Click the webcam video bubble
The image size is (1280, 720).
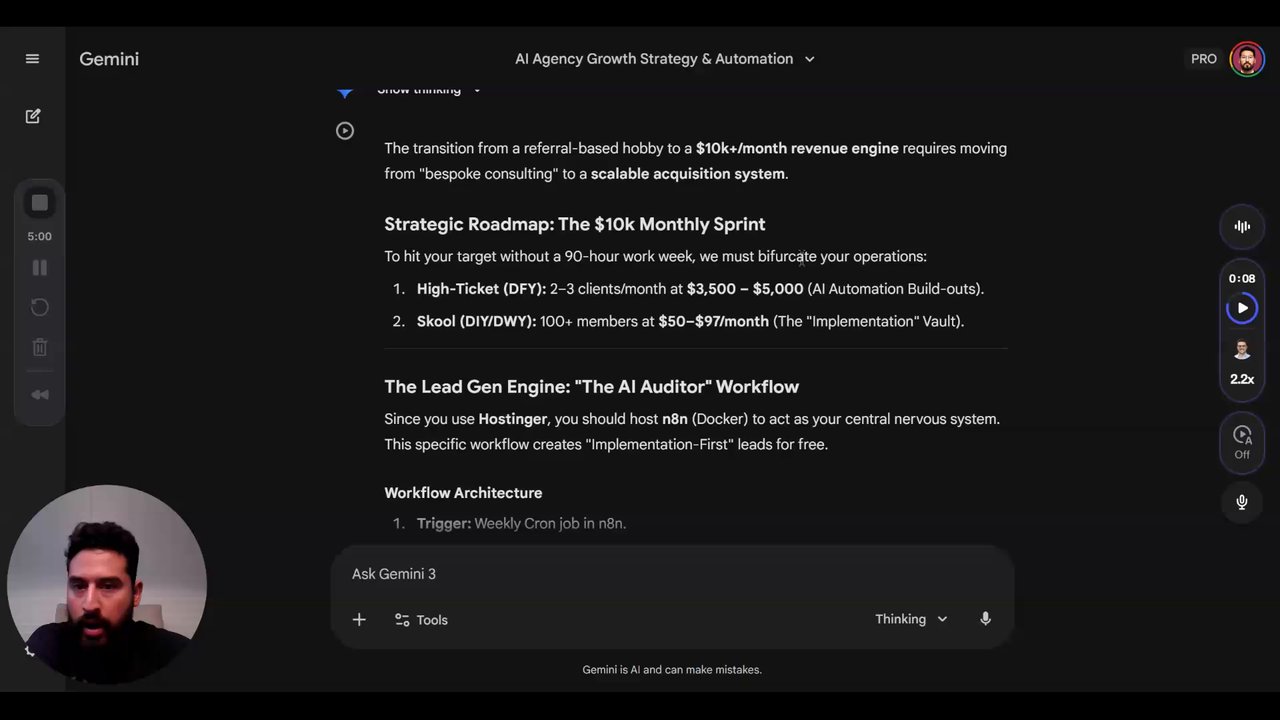coord(107,585)
